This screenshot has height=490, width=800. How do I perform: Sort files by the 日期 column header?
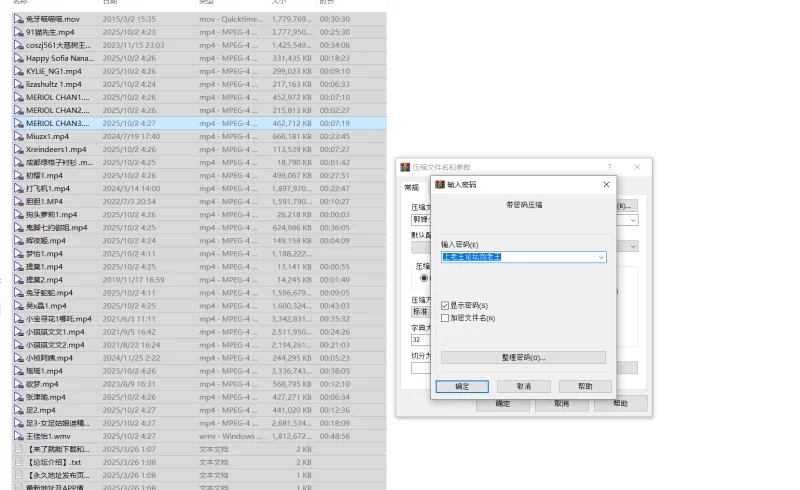pyautogui.click(x=110, y=3)
